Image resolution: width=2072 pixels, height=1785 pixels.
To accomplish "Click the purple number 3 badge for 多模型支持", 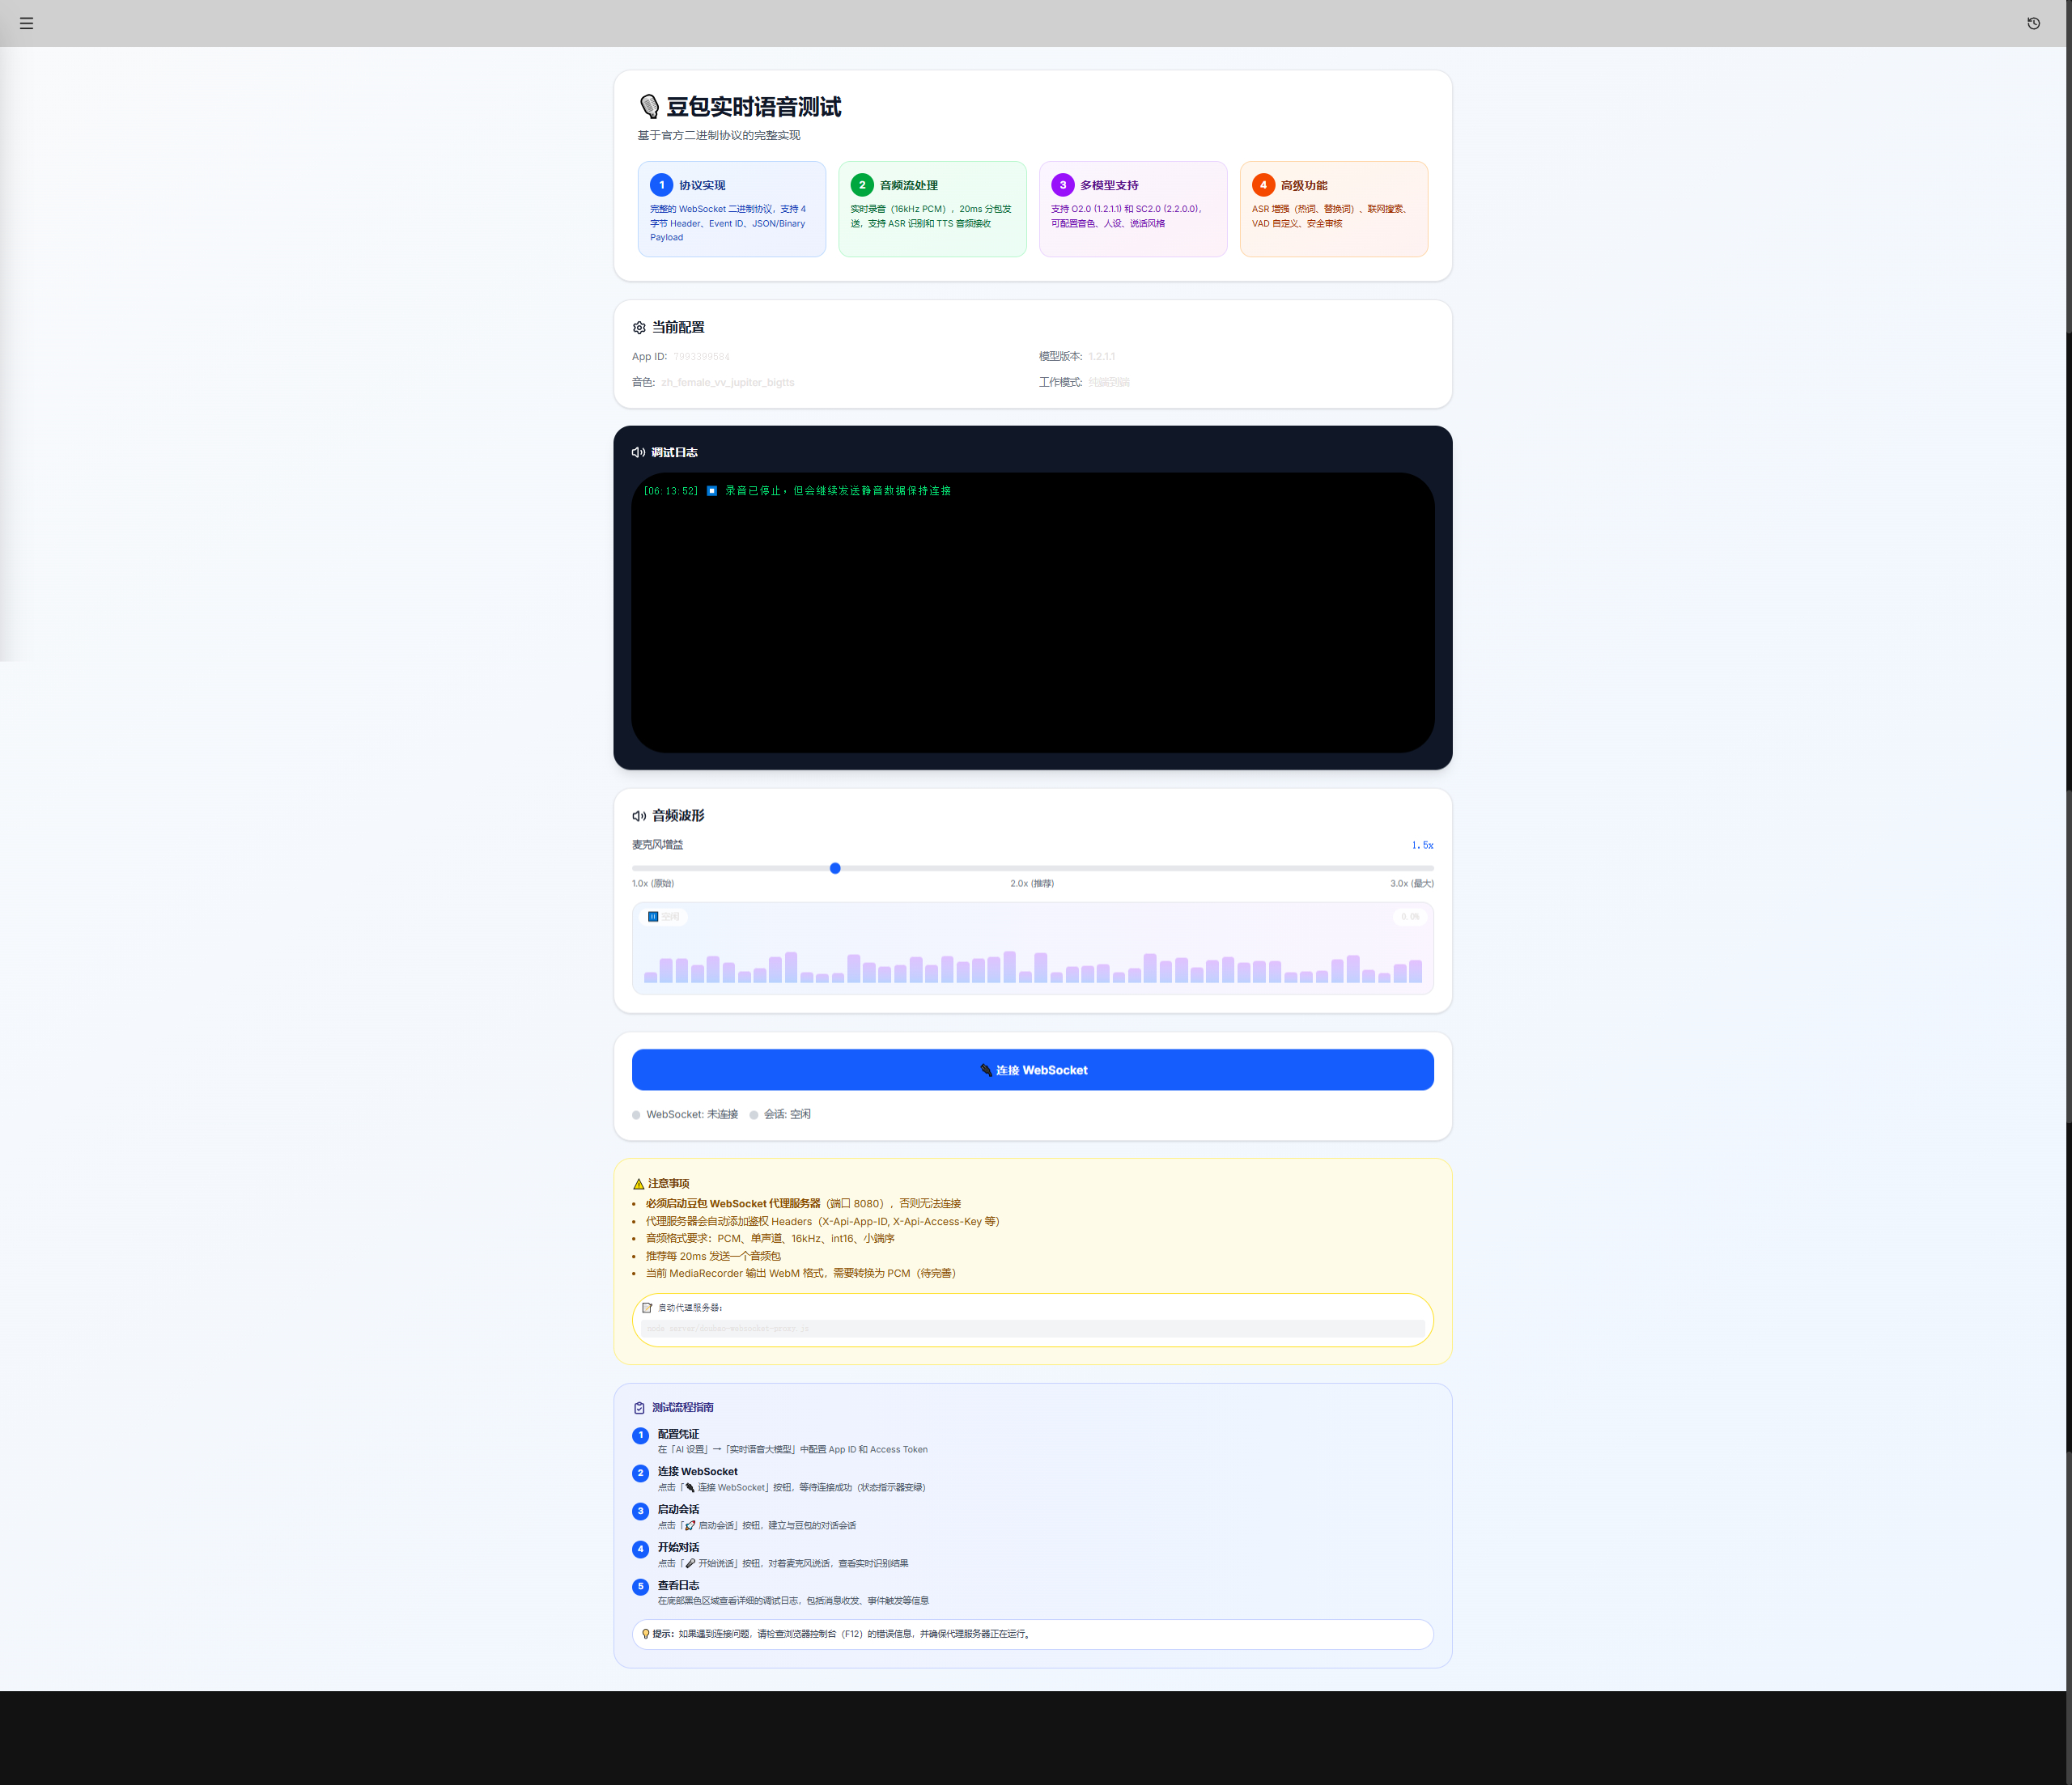I will tap(1063, 185).
